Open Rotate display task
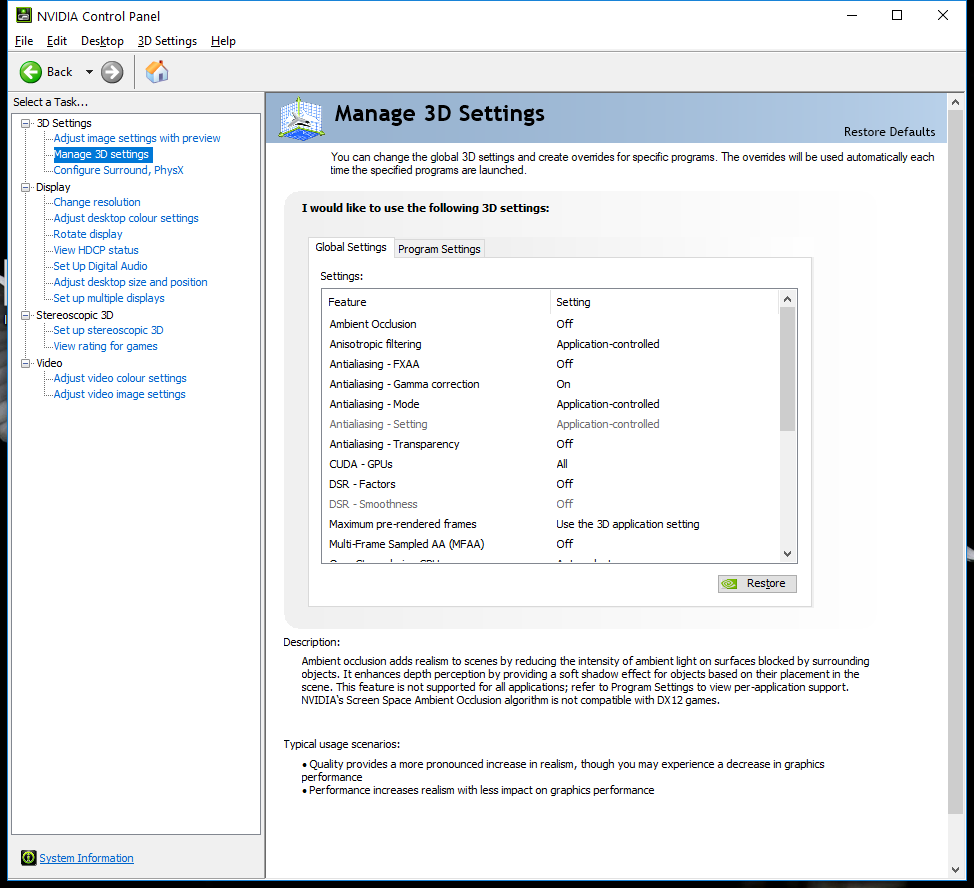Image resolution: width=974 pixels, height=888 pixels. pyautogui.click(x=88, y=234)
